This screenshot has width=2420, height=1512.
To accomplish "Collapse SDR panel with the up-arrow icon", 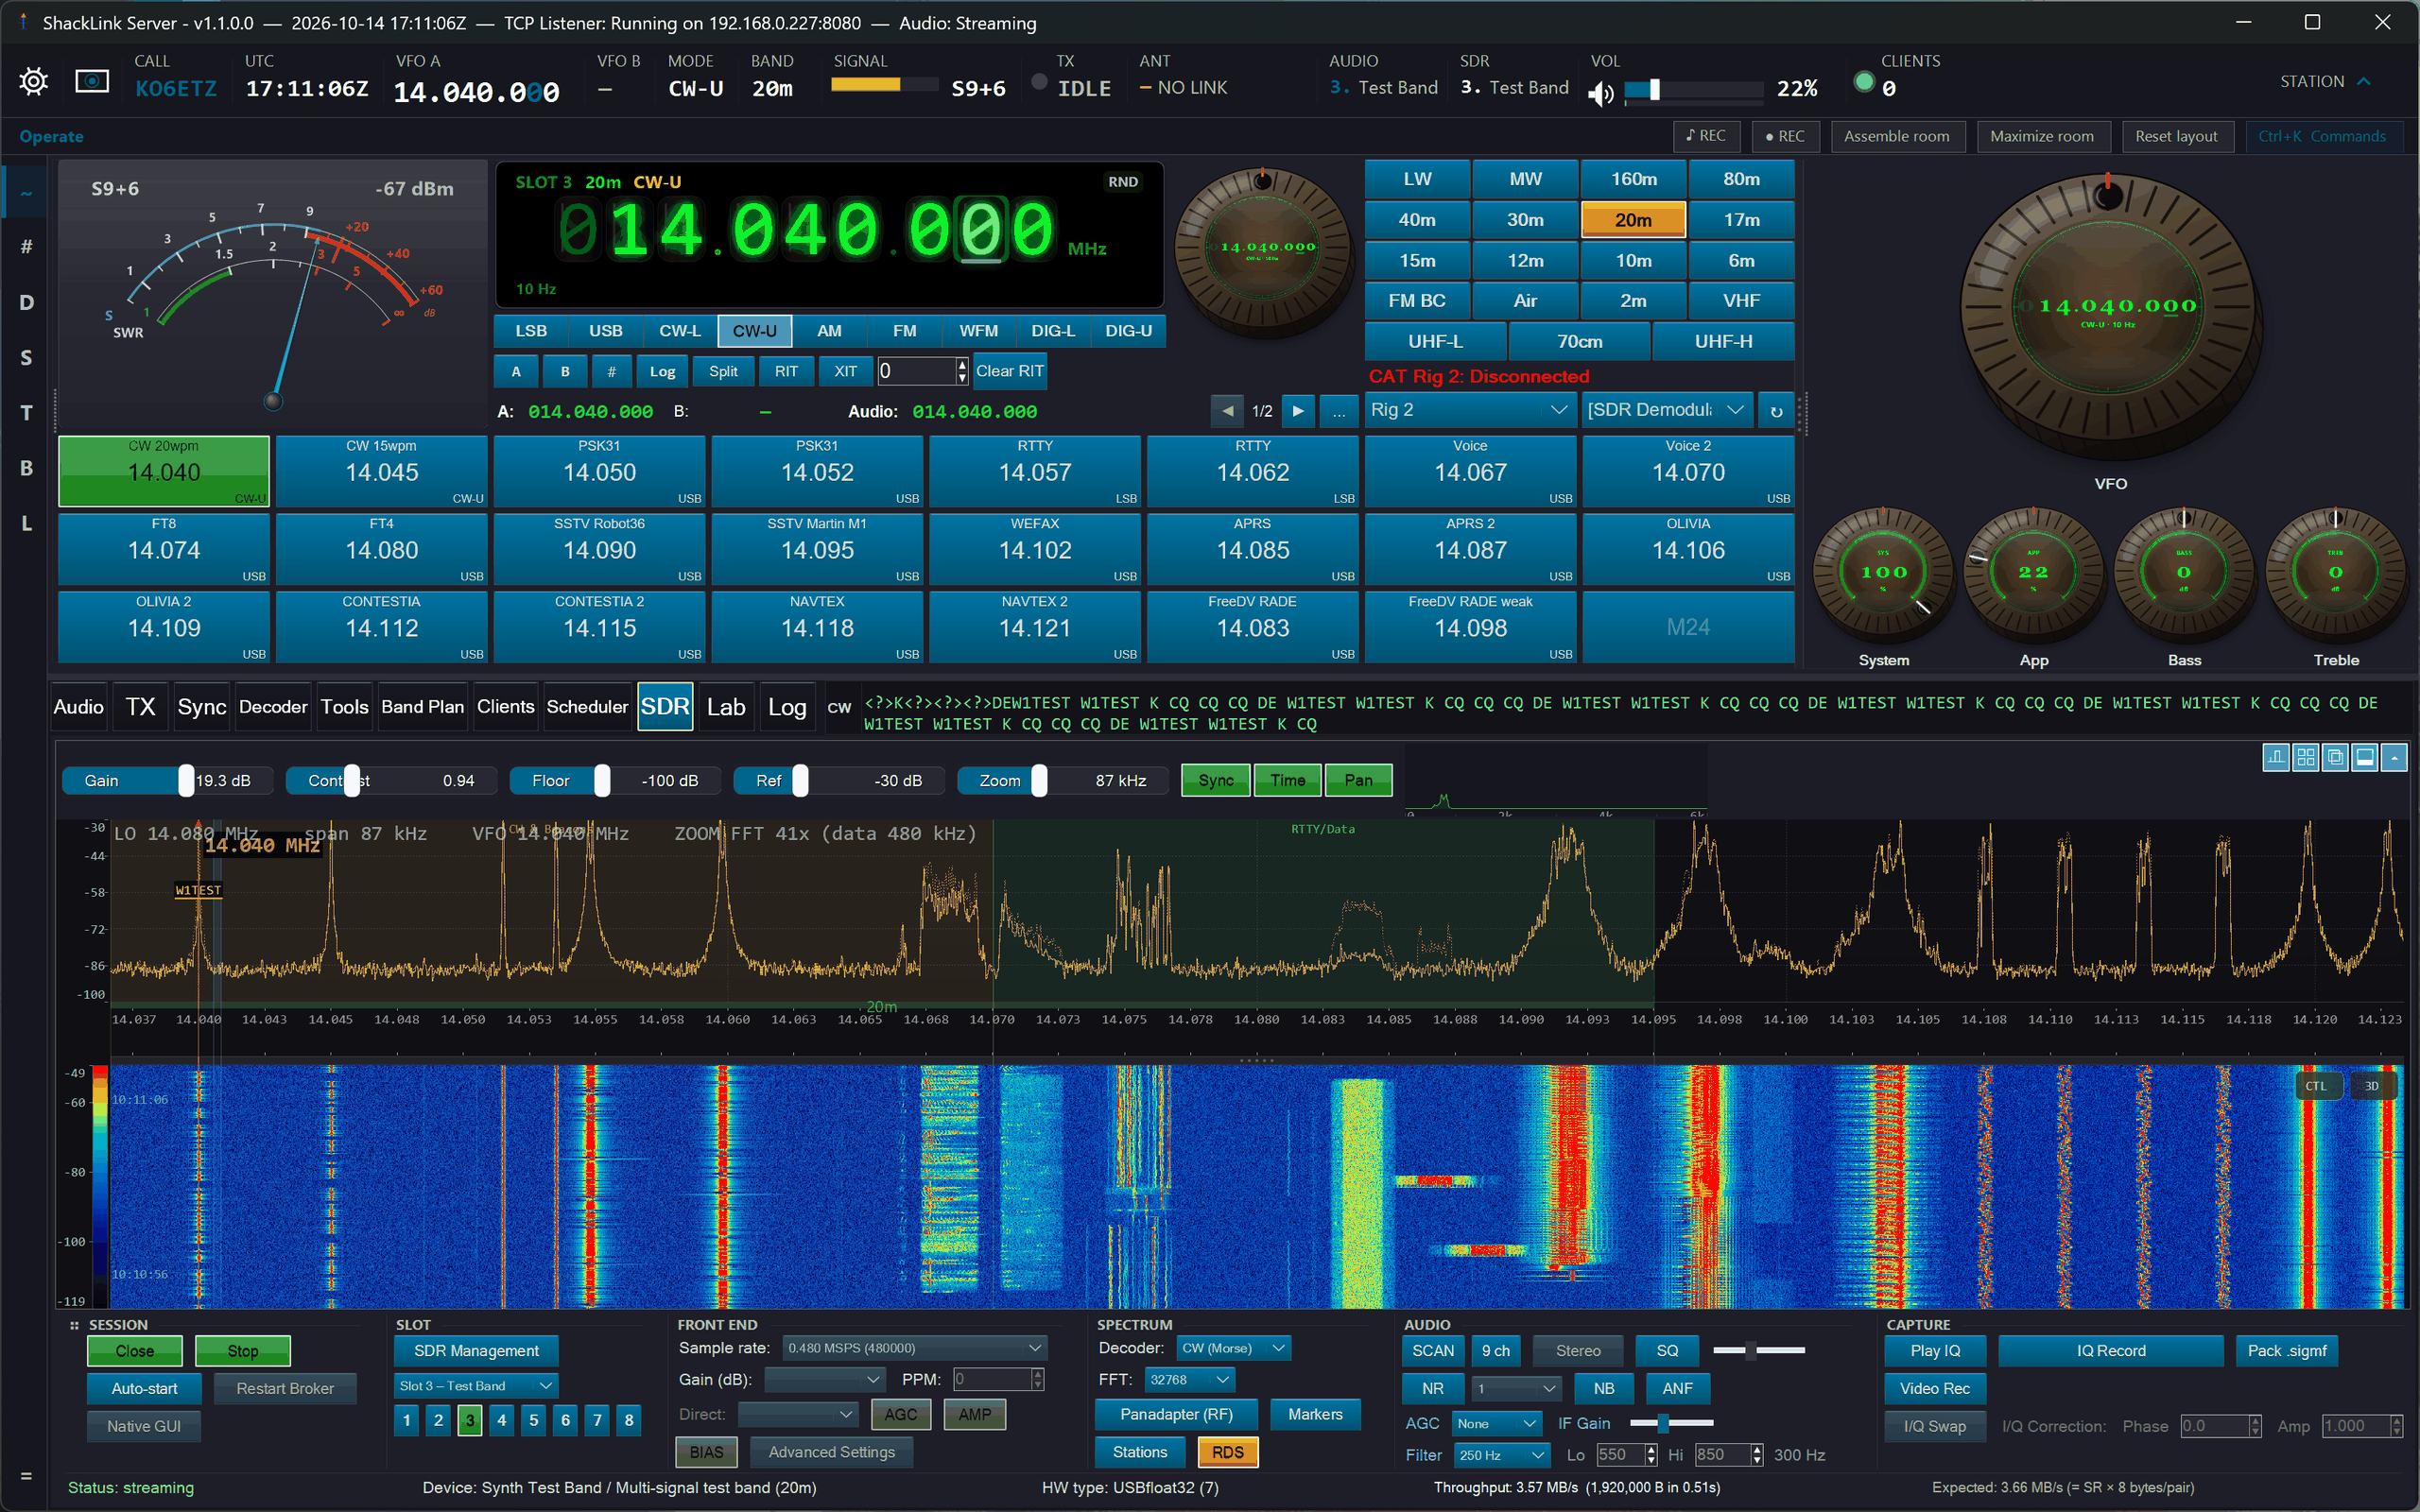I will click(x=2394, y=758).
